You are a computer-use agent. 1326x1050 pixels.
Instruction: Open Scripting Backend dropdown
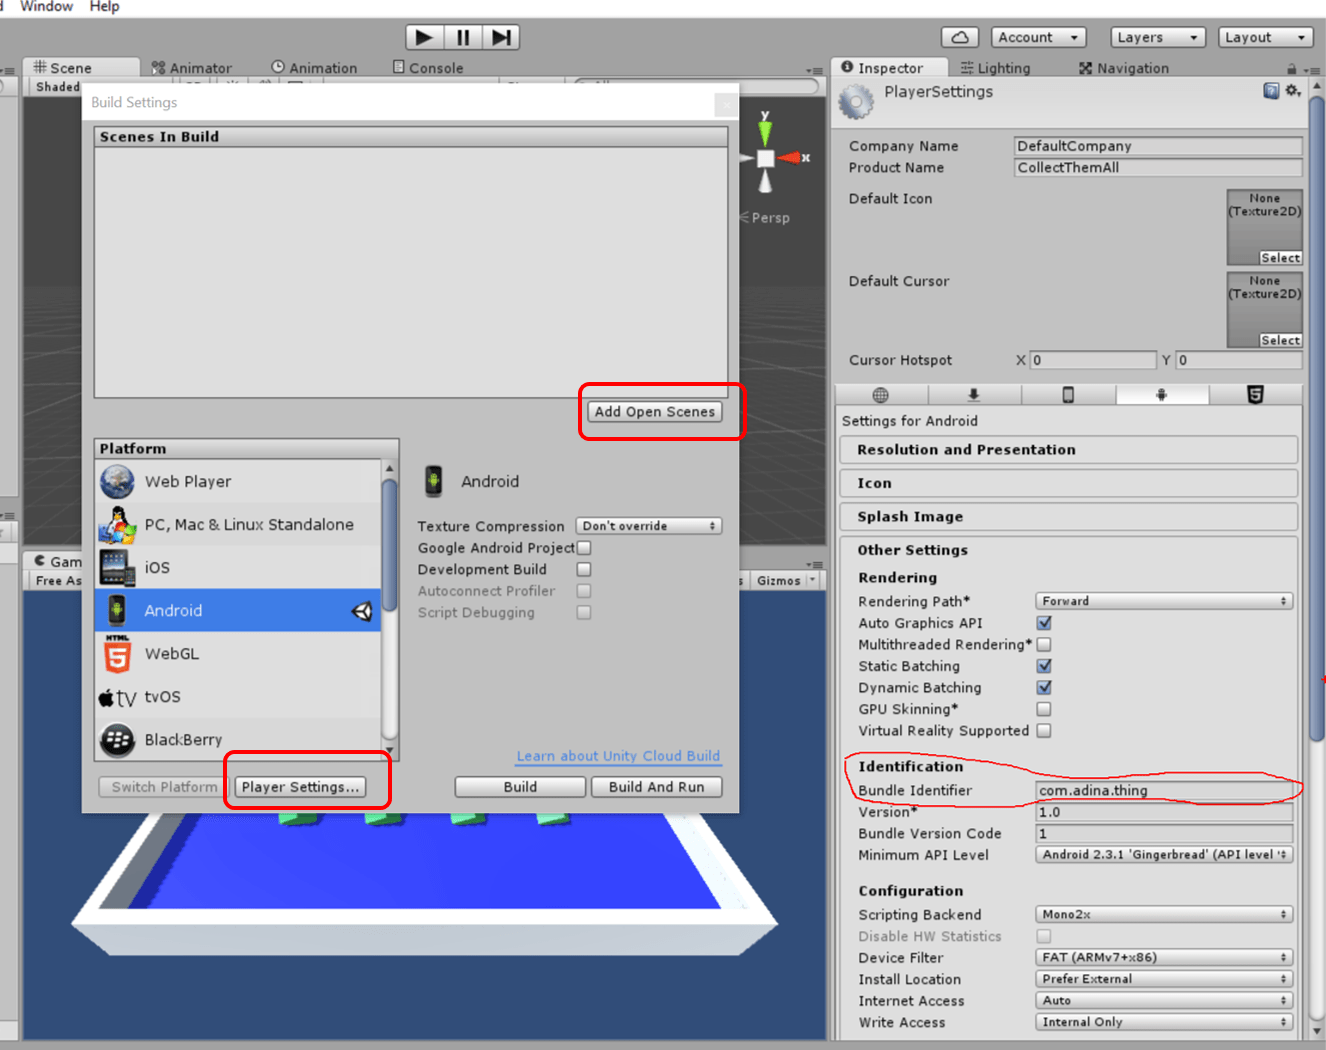tap(1164, 915)
